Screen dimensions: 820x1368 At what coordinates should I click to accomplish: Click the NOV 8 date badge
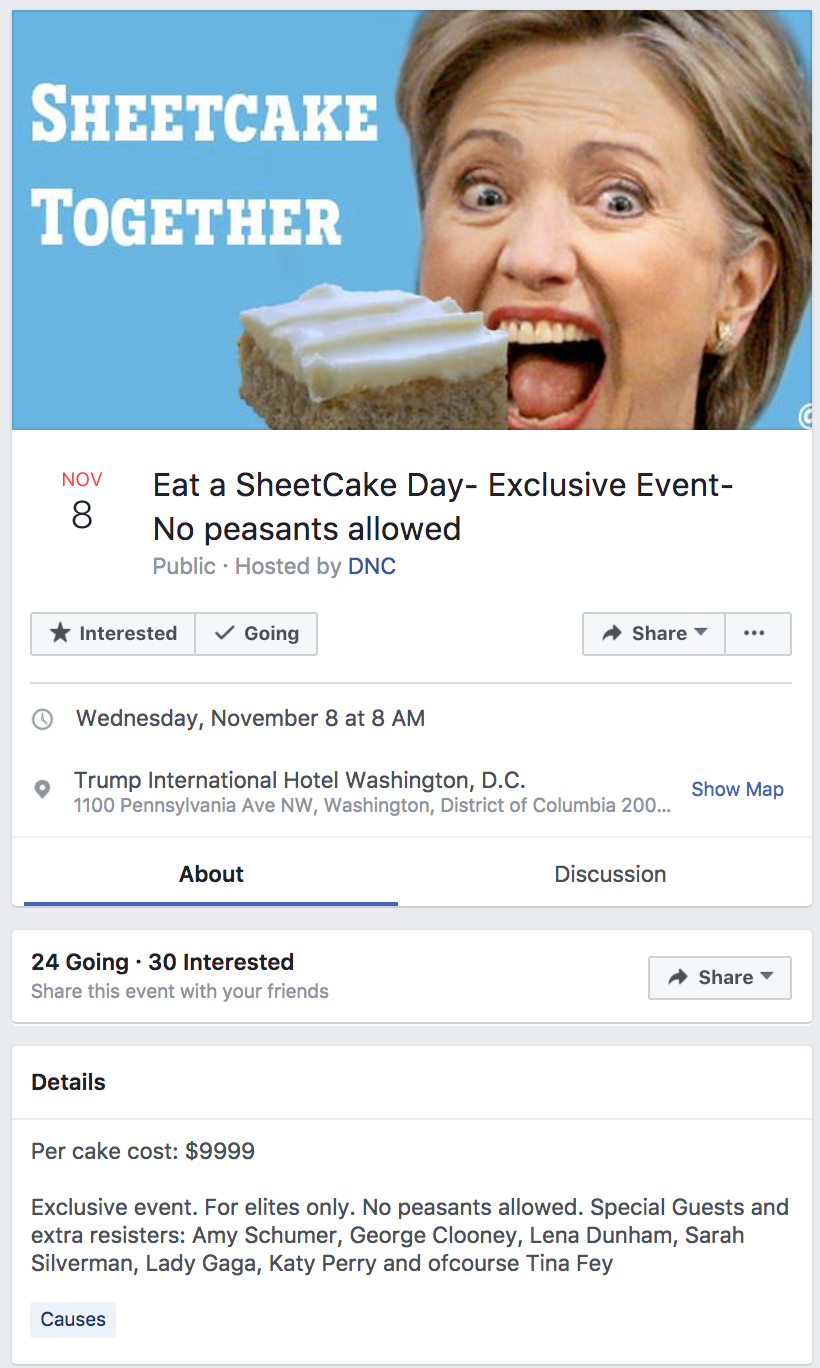click(x=82, y=501)
